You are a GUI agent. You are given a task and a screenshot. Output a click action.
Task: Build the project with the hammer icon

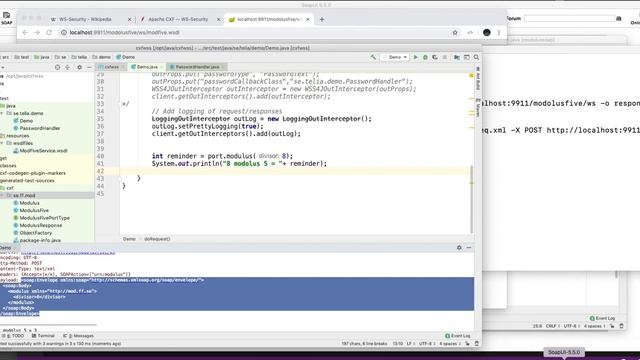tap(373, 57)
